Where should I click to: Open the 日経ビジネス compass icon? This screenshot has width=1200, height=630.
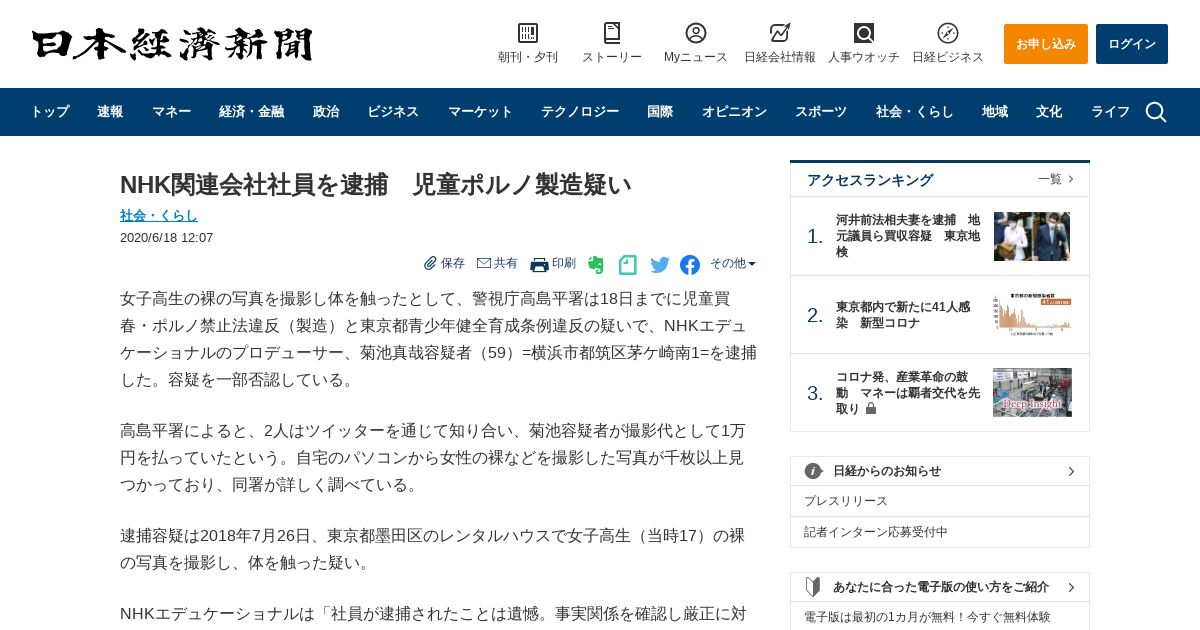pyautogui.click(x=948, y=33)
